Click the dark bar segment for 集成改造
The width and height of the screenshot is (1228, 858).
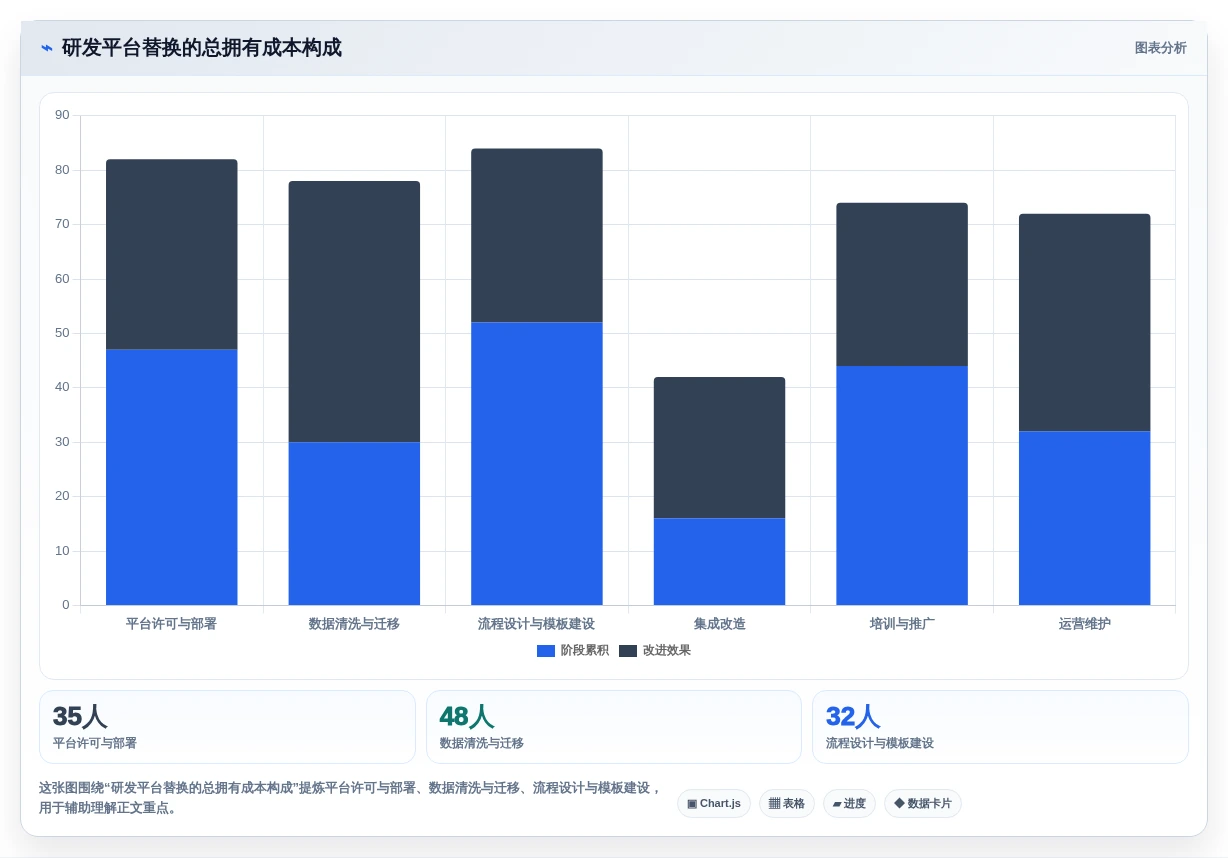coord(719,447)
